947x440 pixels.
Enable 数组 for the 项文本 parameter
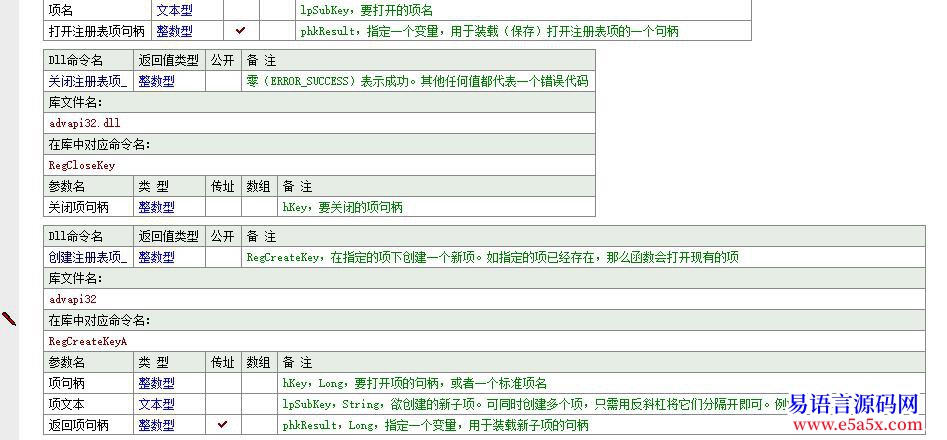tap(260, 404)
